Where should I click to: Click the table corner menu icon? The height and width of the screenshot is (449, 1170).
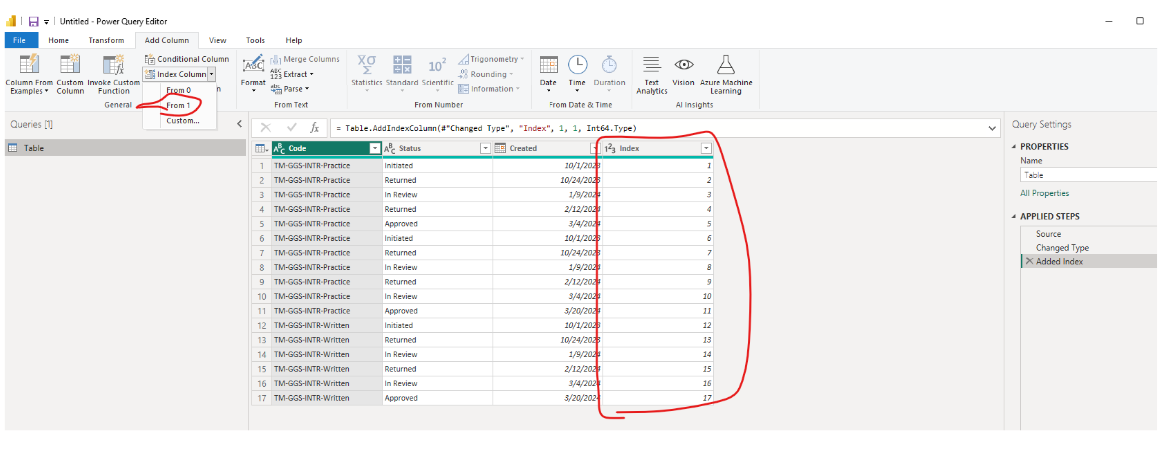[260, 148]
